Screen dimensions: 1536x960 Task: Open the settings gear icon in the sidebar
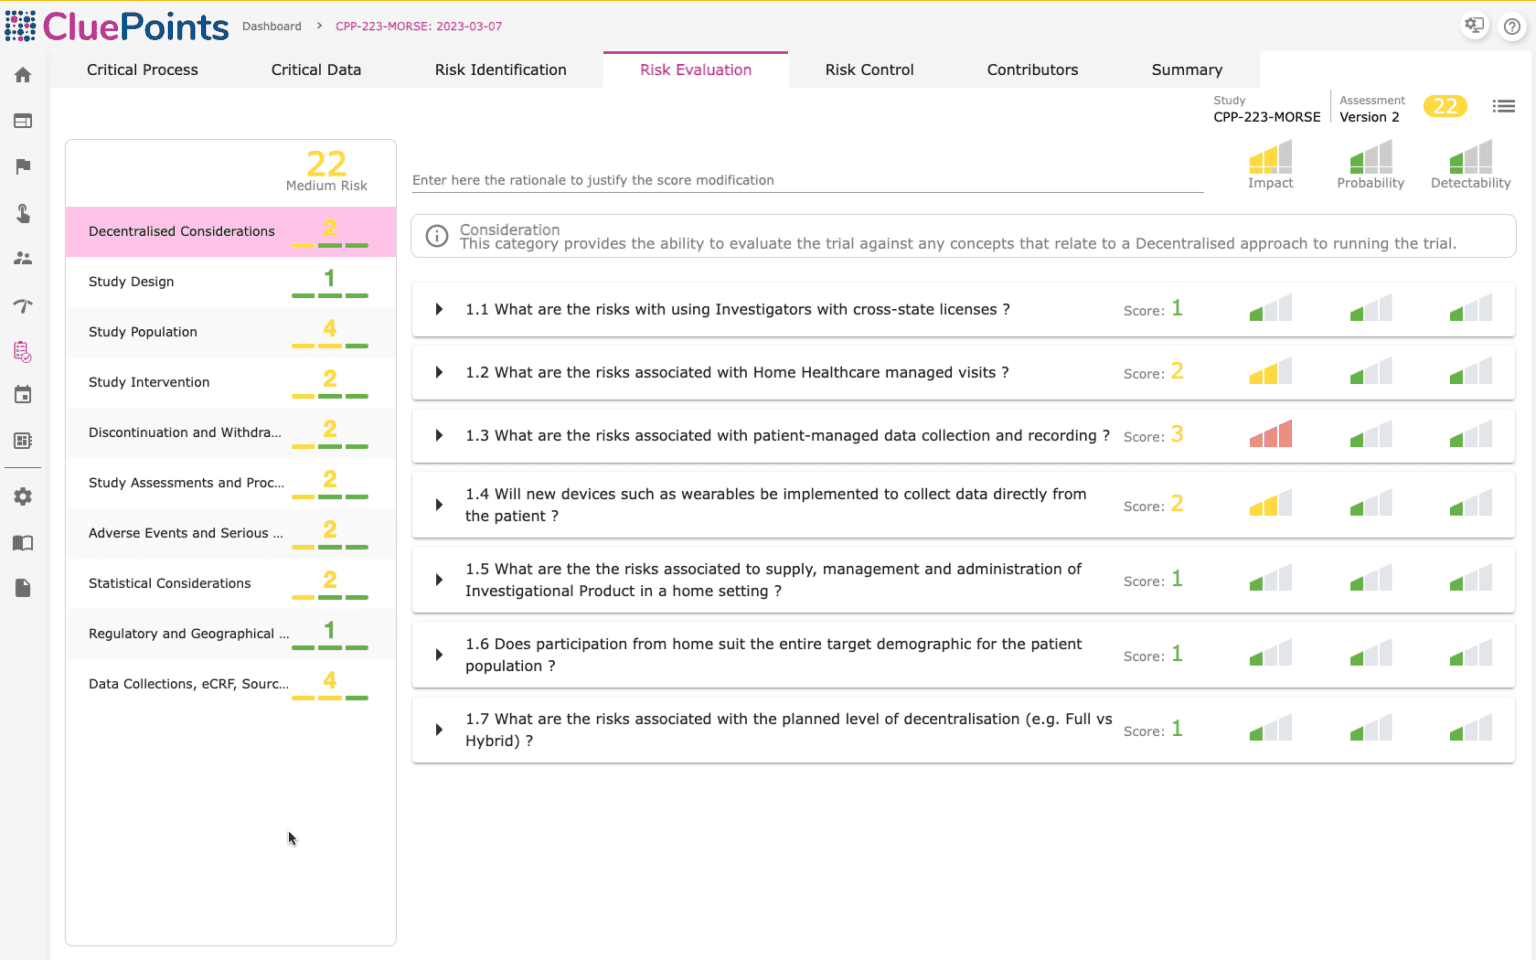(x=23, y=496)
